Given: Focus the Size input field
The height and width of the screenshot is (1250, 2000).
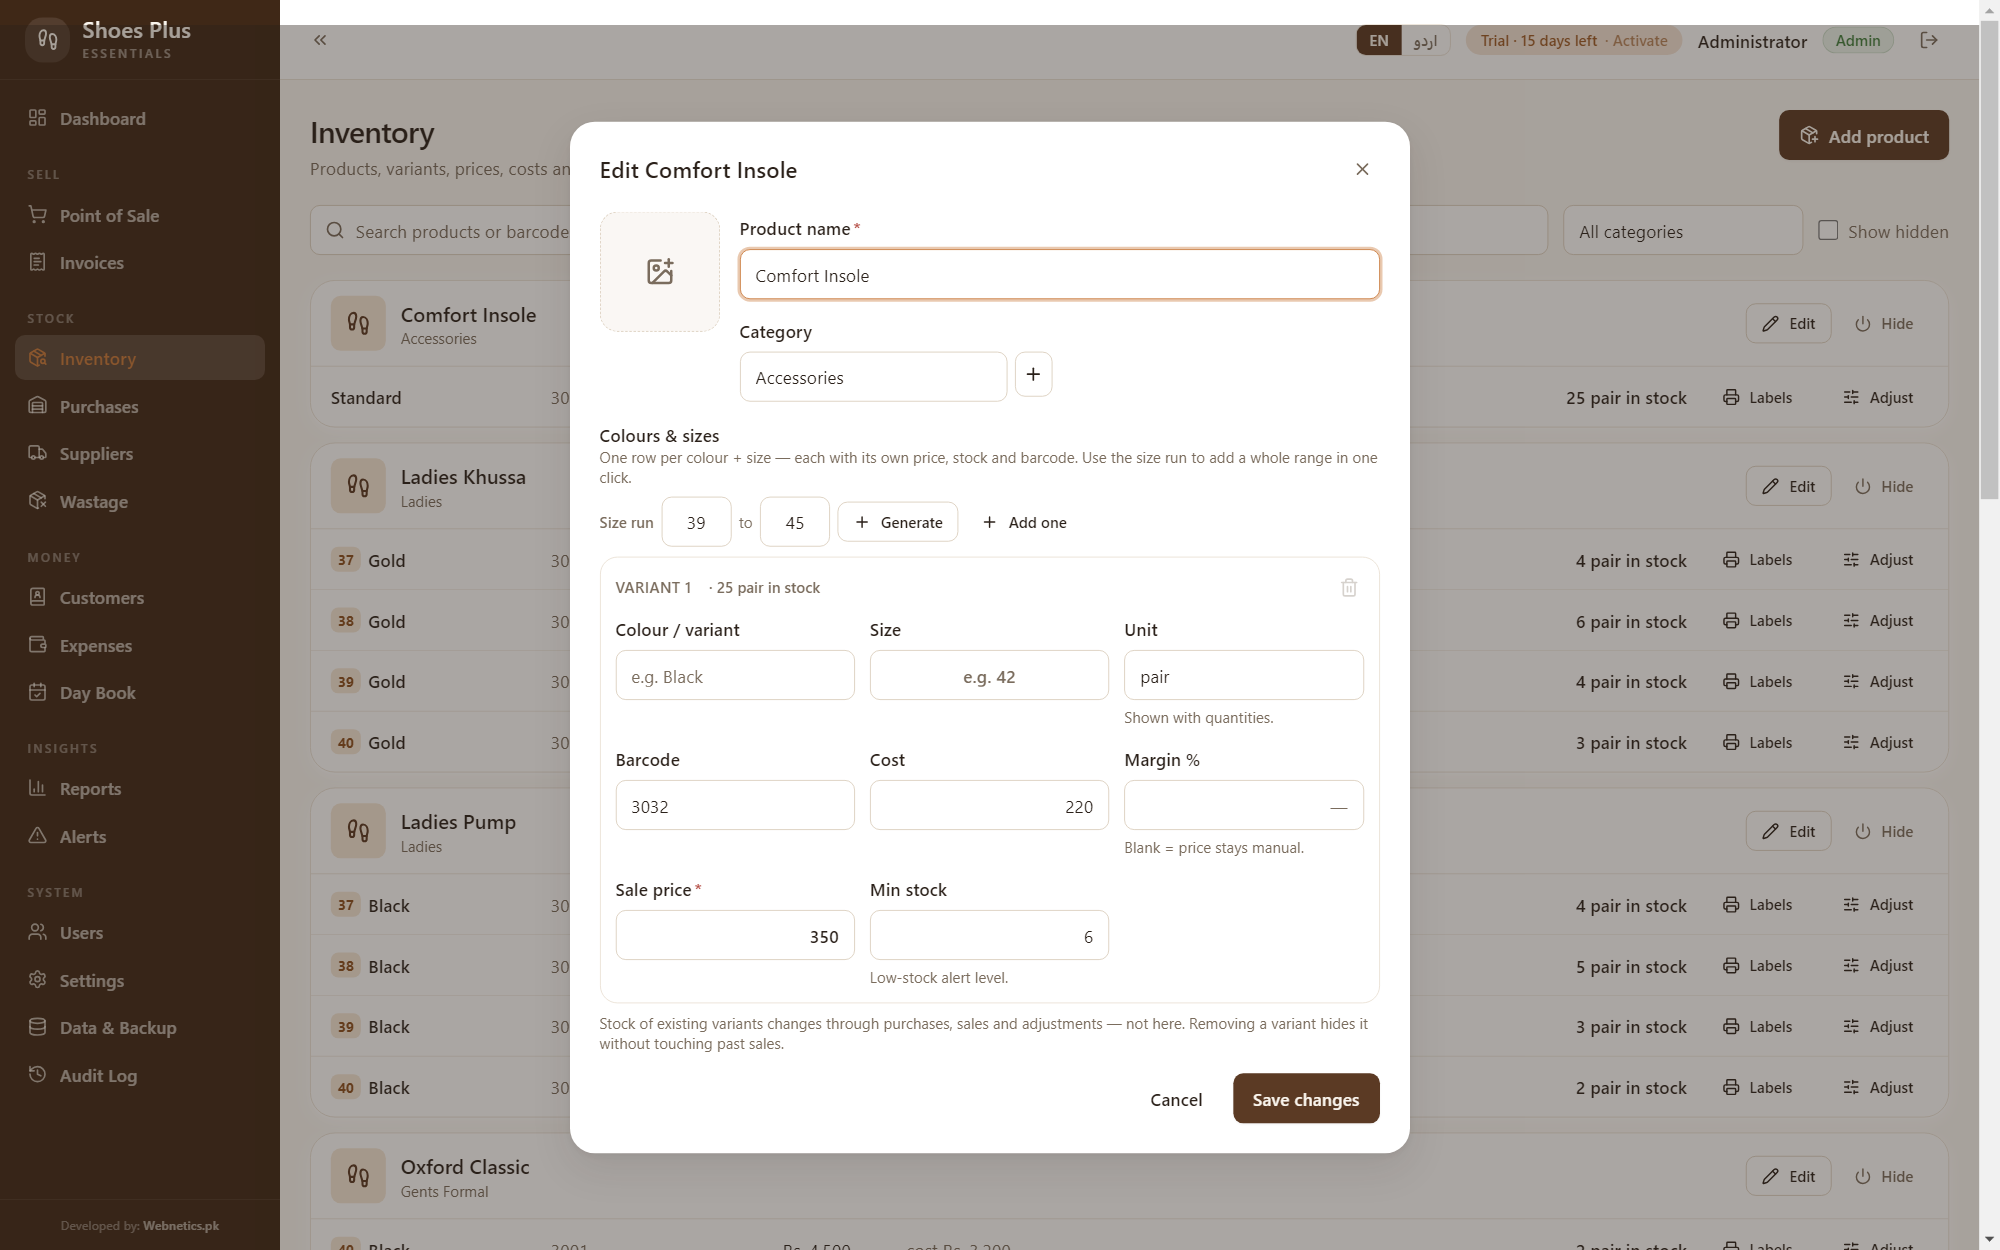Looking at the screenshot, I should coord(989,675).
